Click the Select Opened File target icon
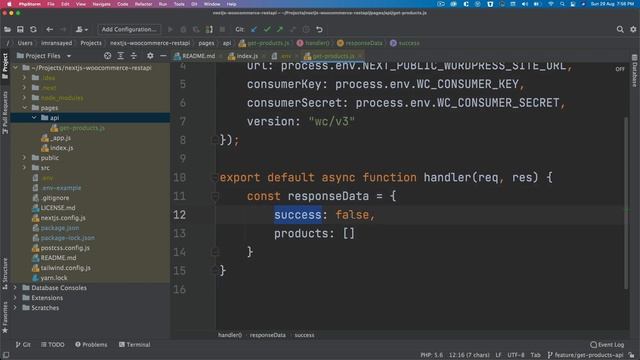Viewport: 640px width, 360px height. 107,56
